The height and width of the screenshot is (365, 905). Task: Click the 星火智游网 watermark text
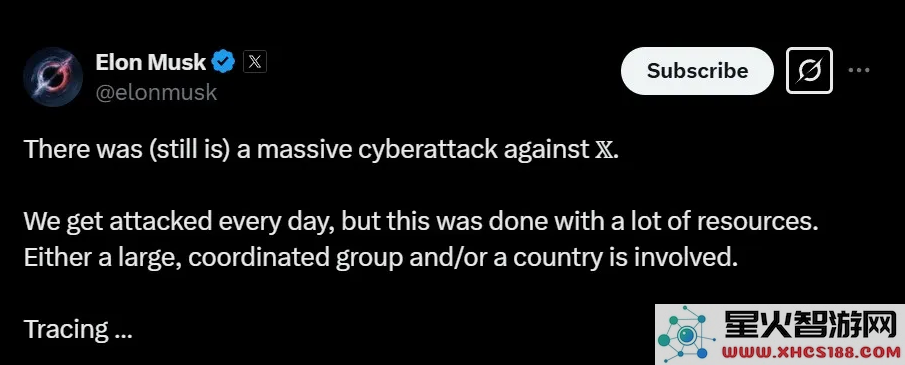[x=812, y=325]
